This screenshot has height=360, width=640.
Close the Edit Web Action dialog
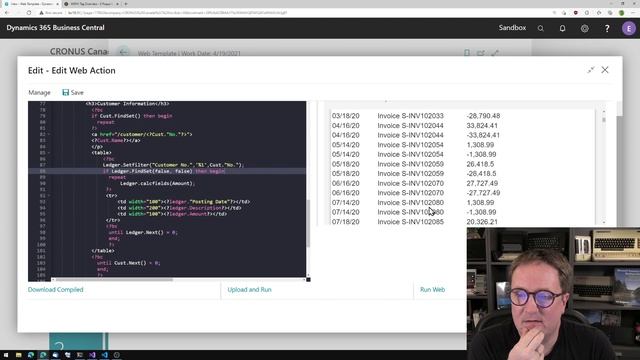pos(605,70)
